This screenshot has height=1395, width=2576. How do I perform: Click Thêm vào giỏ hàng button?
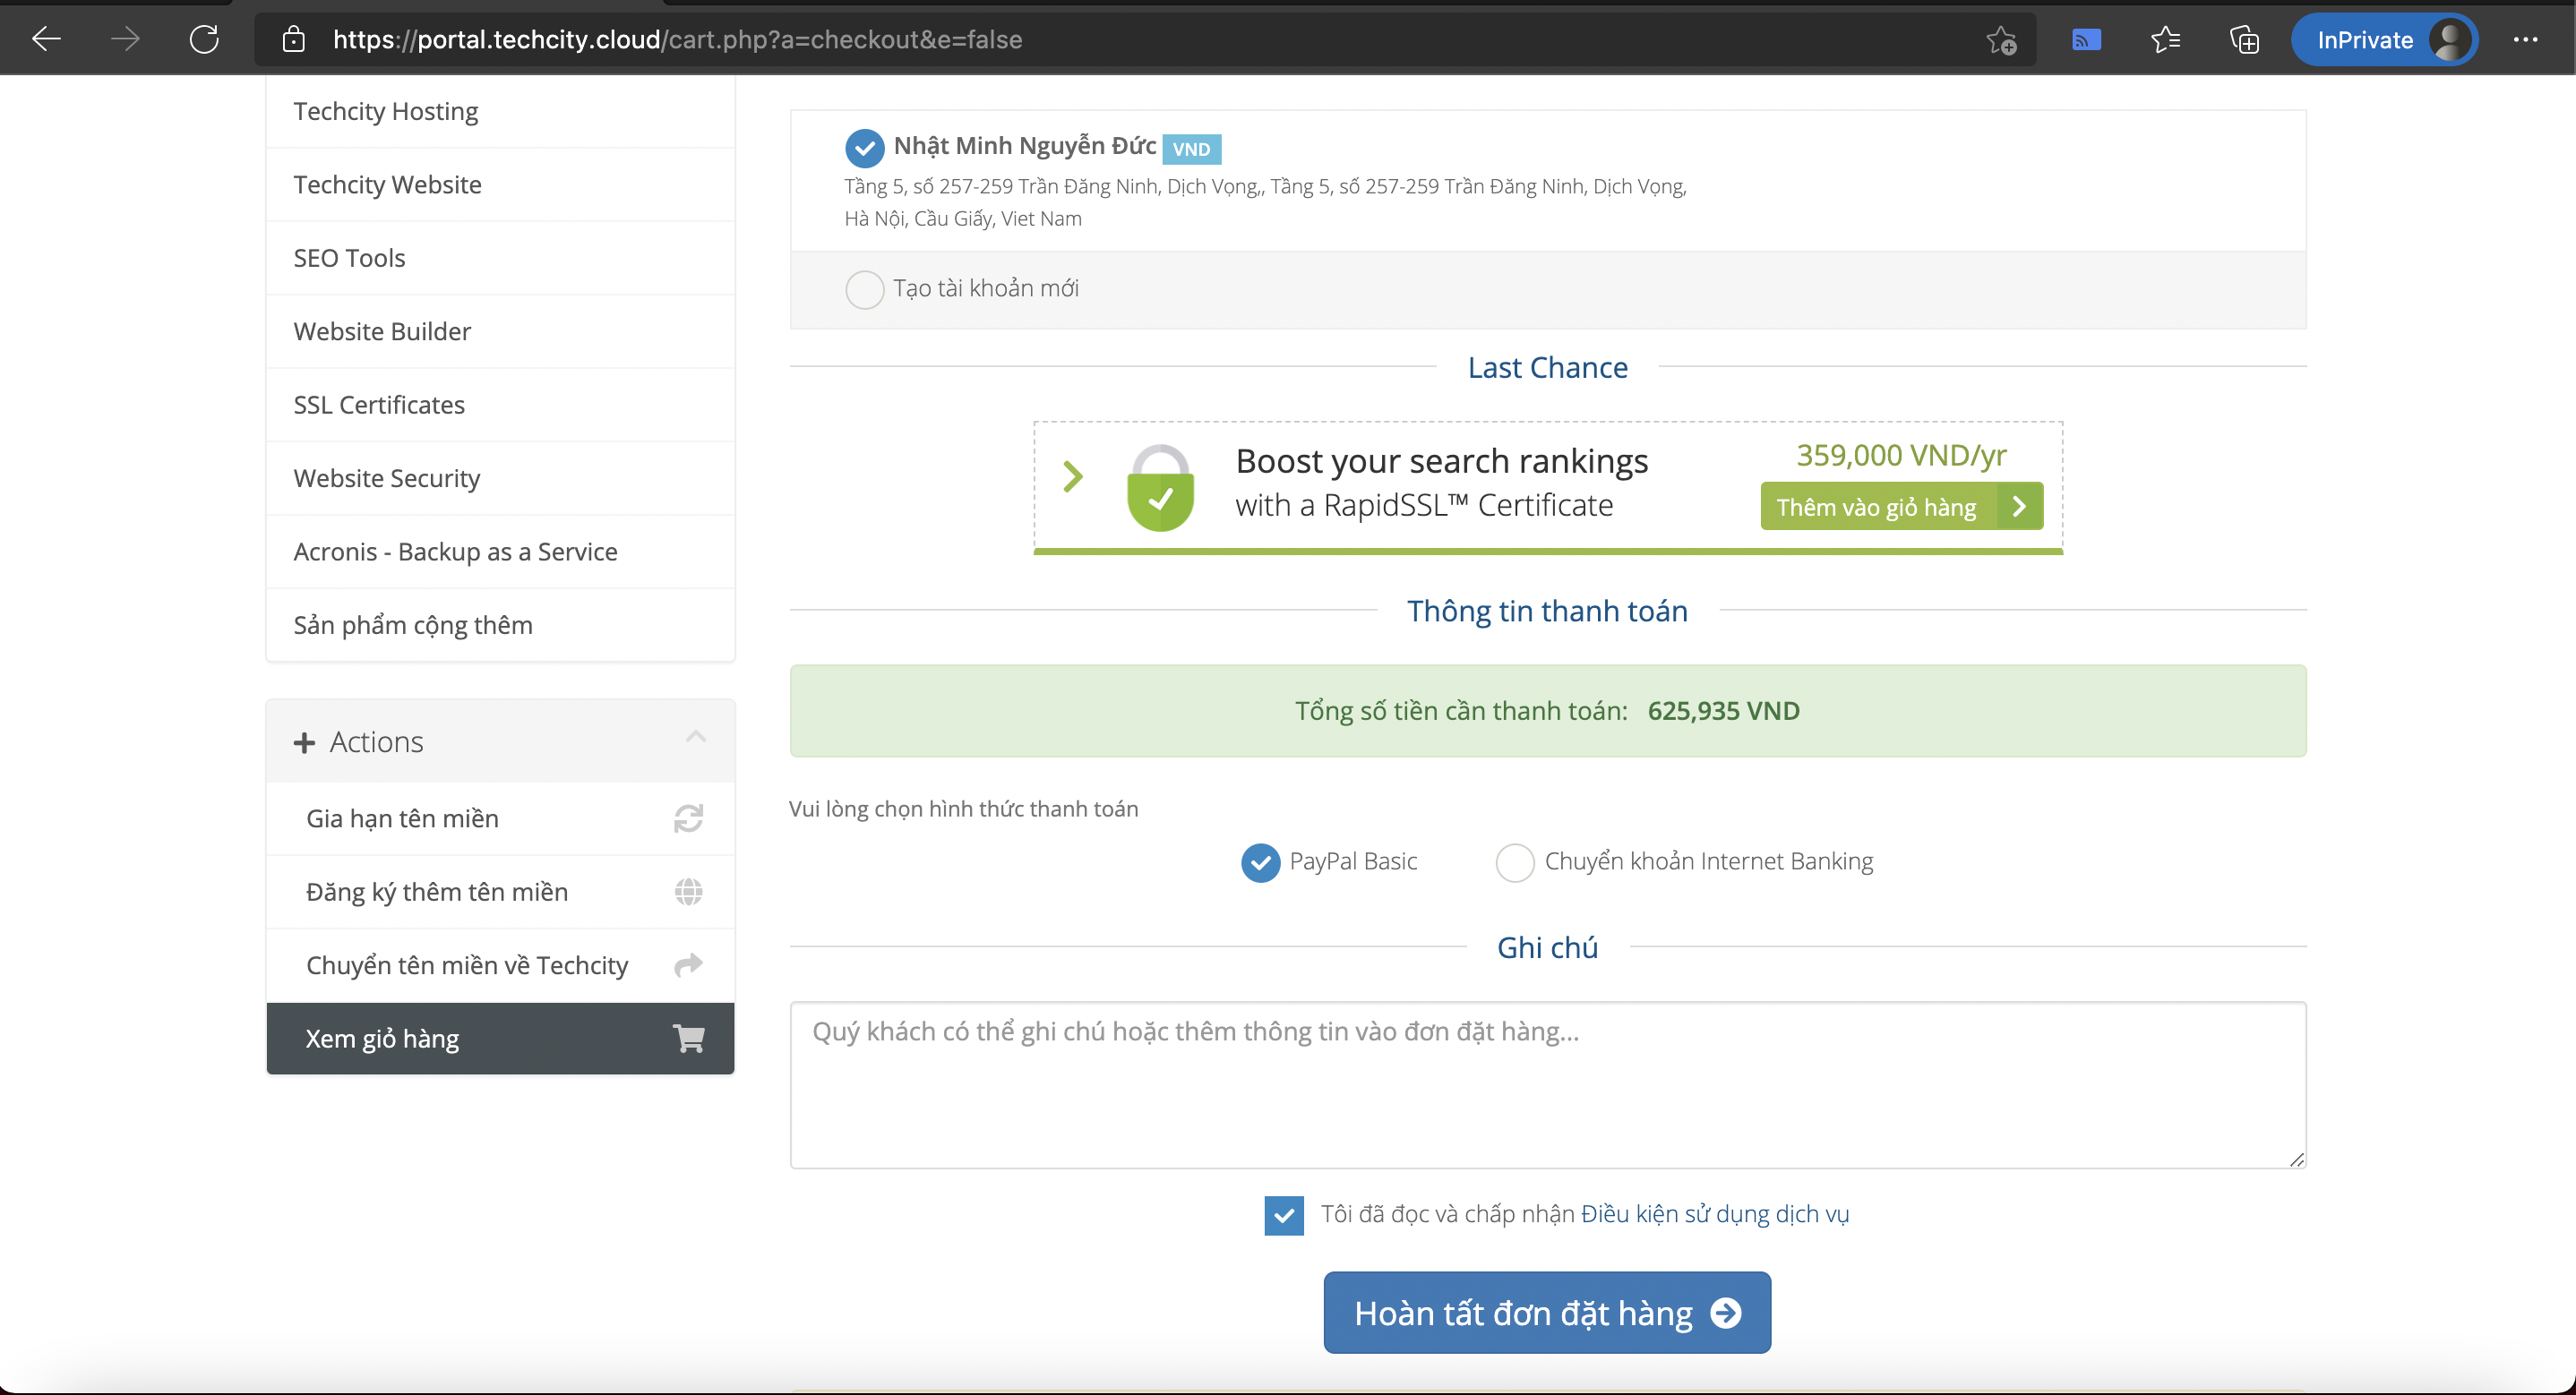[1901, 507]
